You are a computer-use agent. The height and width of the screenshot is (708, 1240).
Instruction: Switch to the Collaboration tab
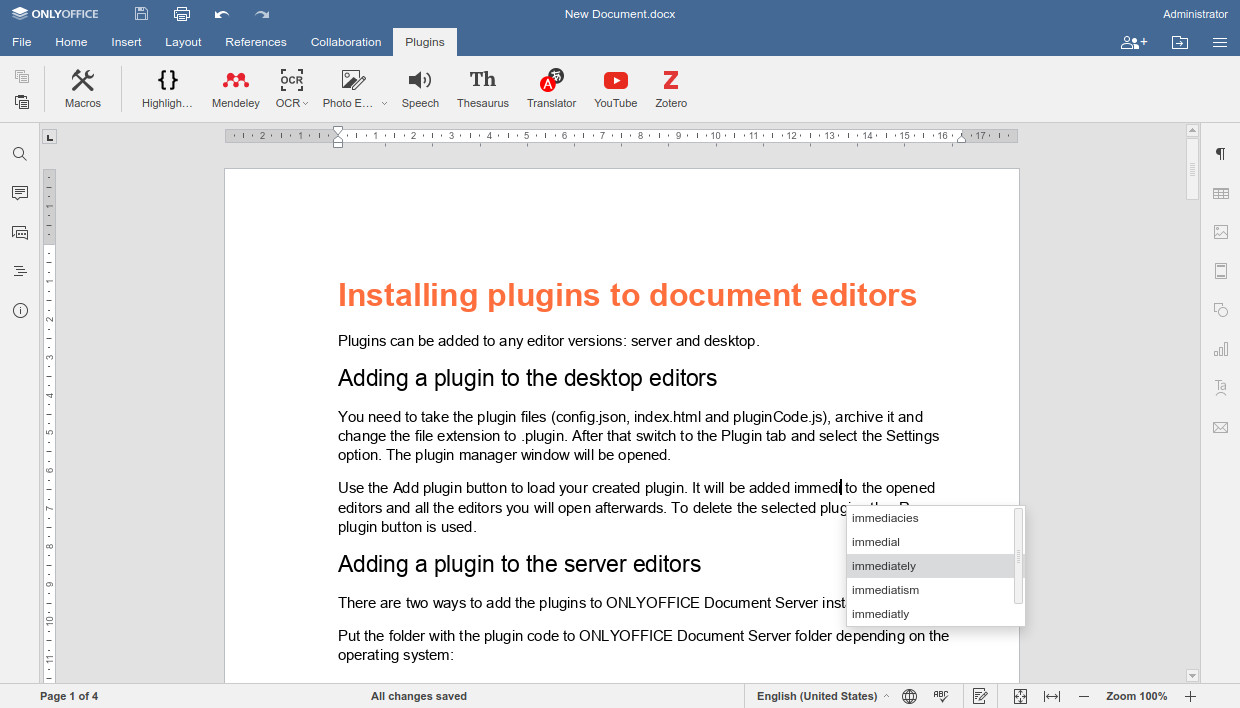coord(346,42)
